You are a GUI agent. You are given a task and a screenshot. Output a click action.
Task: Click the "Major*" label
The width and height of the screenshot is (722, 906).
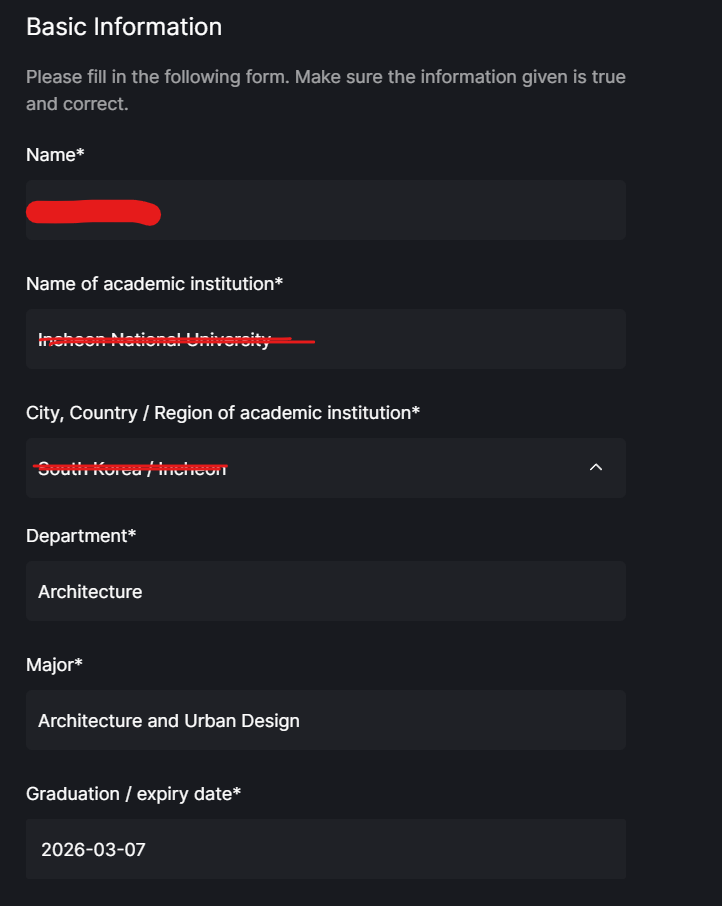pyautogui.click(x=54, y=665)
